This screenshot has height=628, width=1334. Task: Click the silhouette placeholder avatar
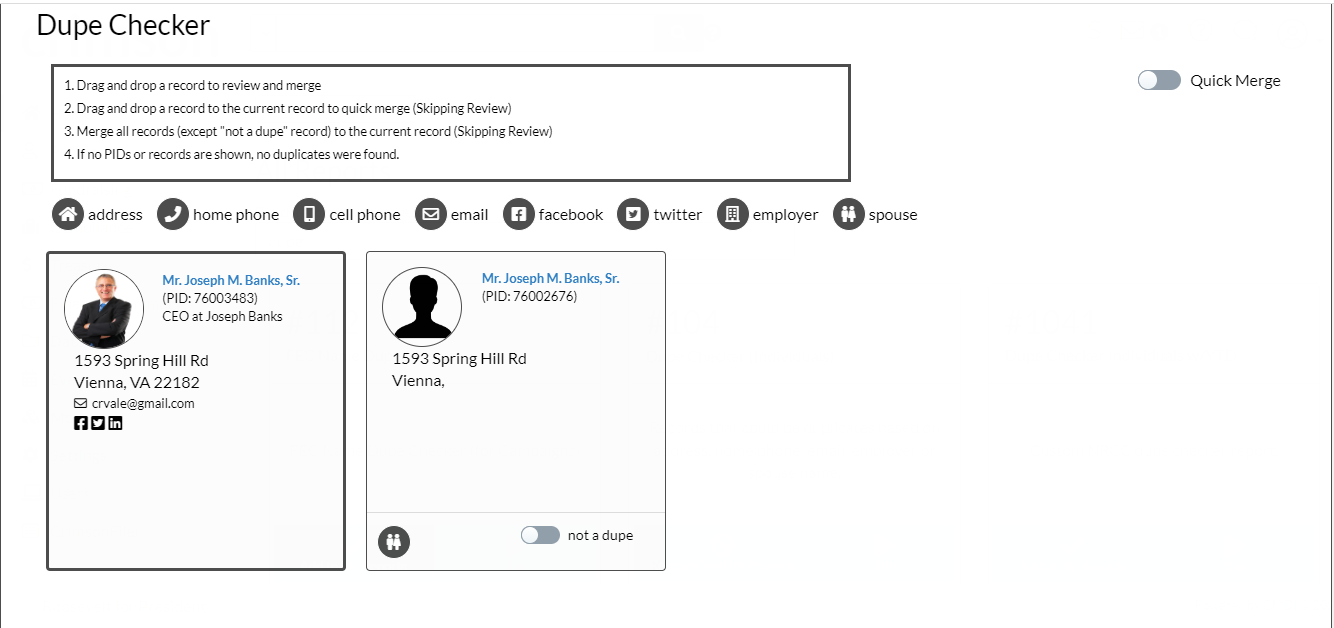coord(422,307)
